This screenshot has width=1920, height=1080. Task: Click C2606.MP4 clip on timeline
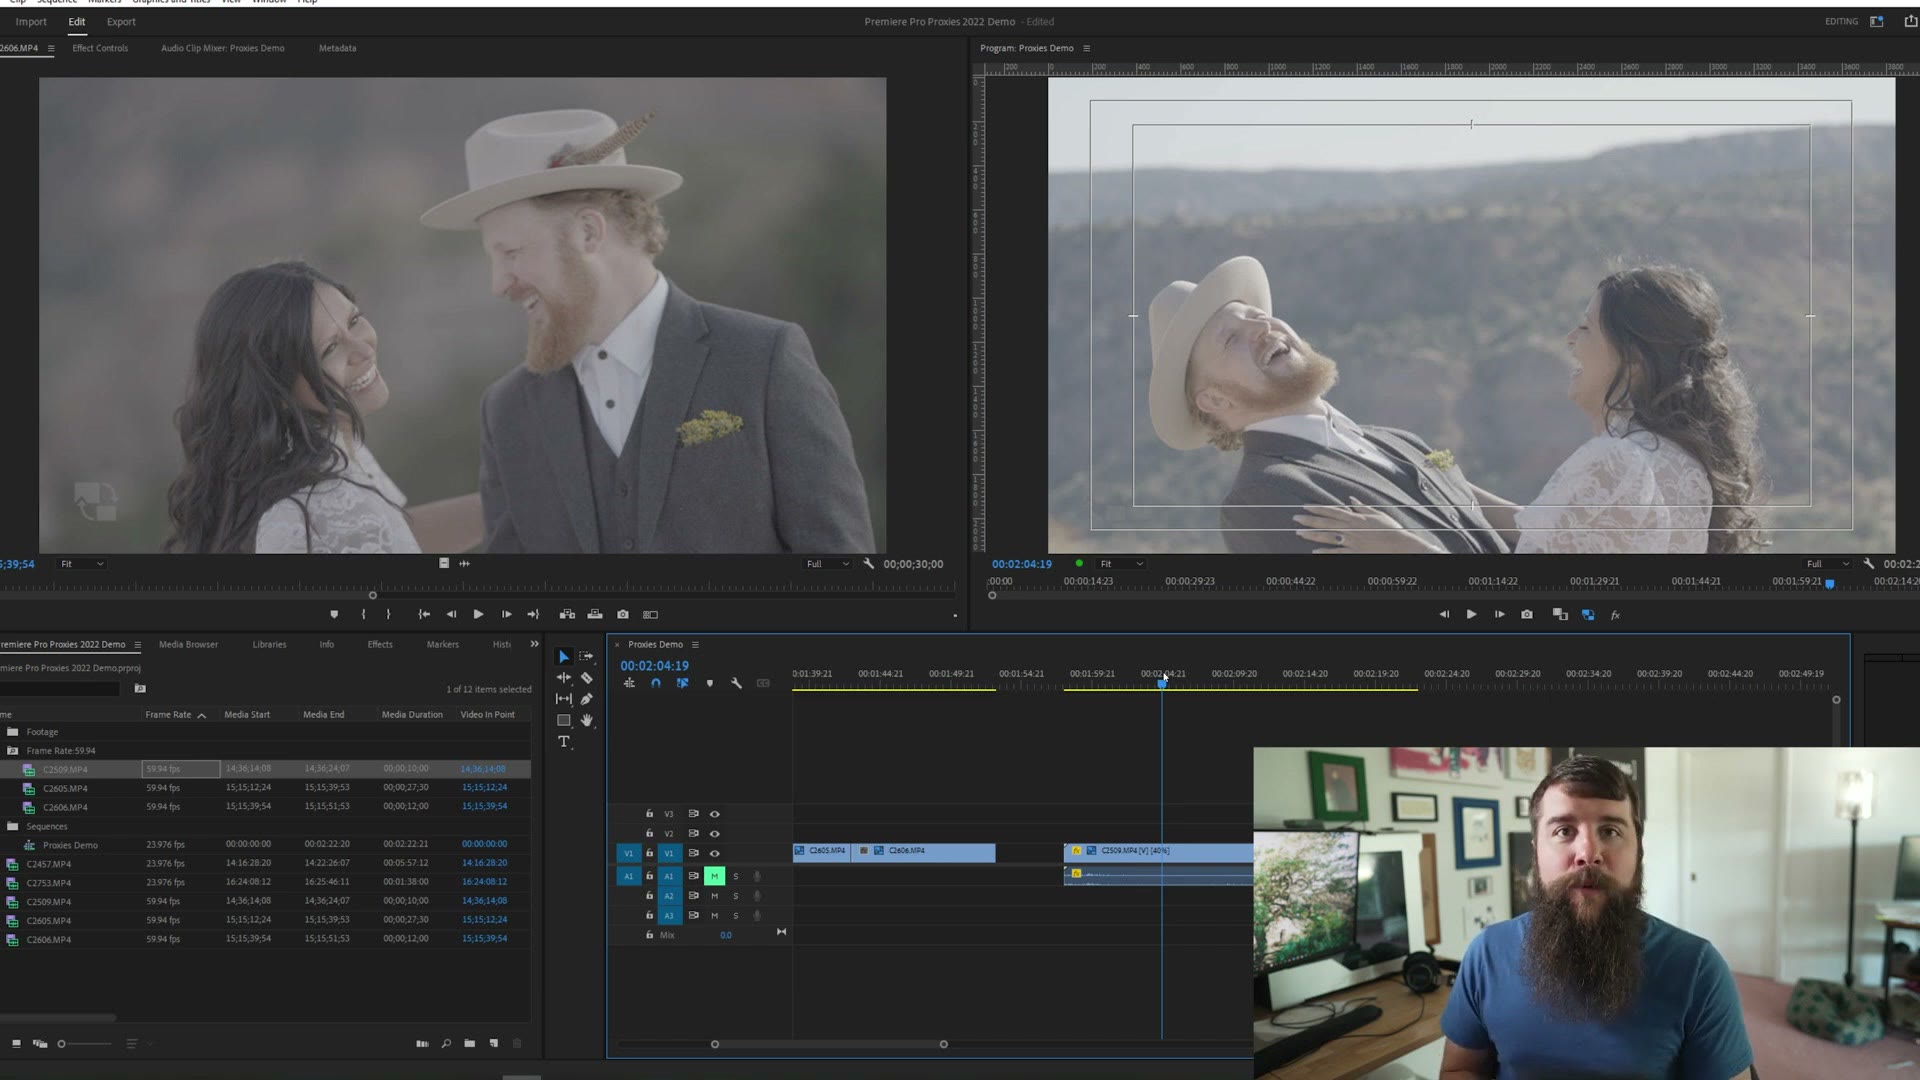[x=925, y=852]
